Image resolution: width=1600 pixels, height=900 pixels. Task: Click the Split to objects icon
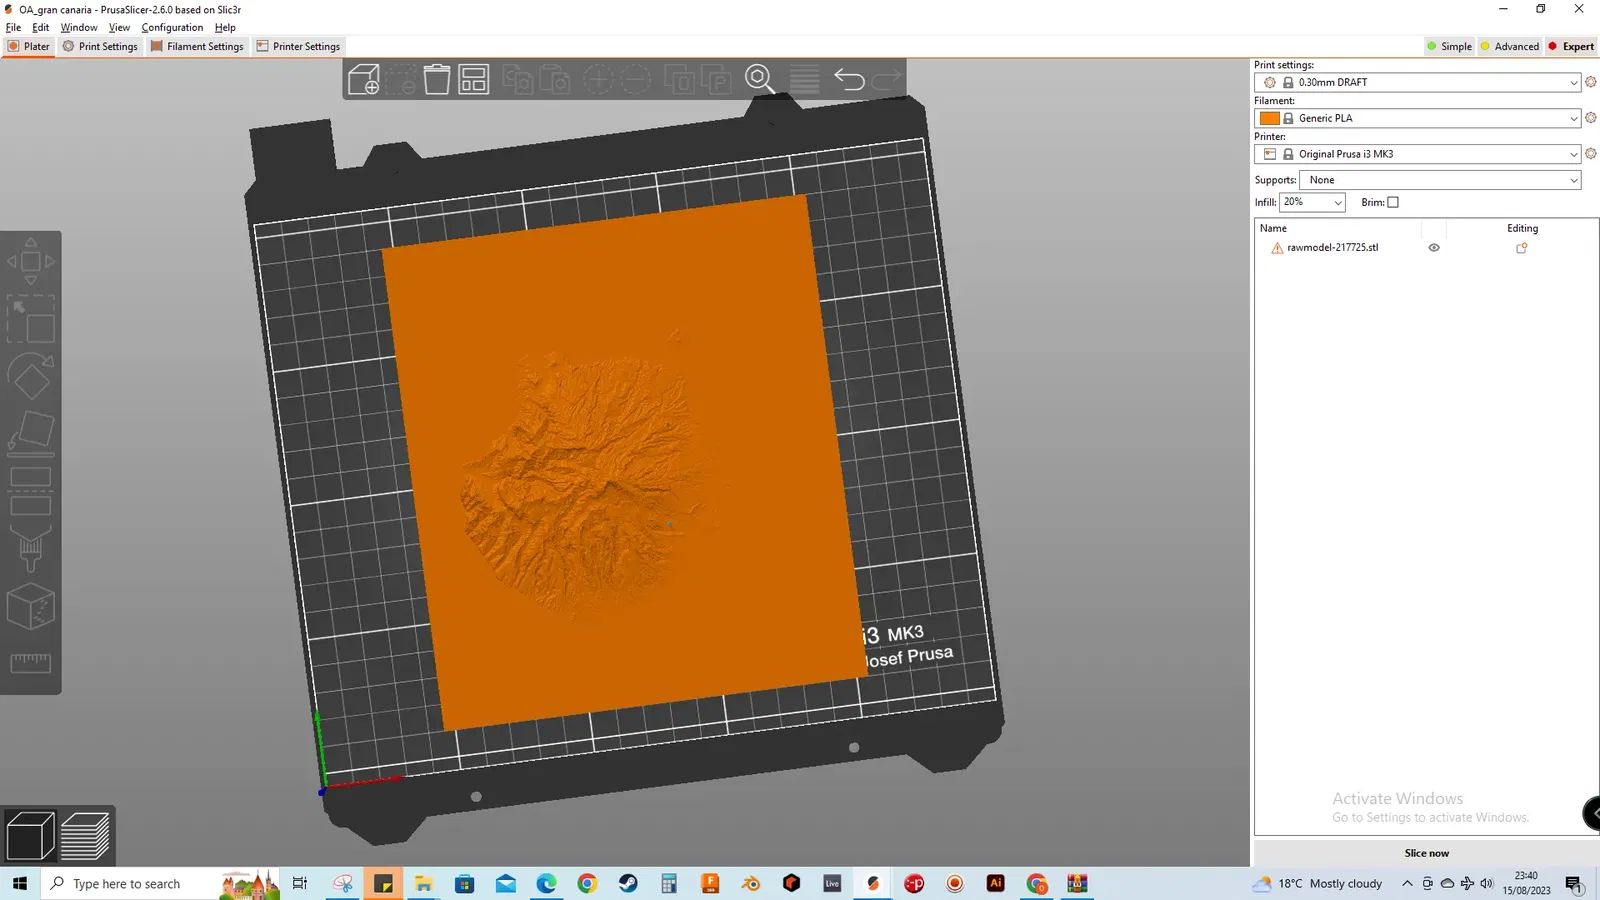coord(680,79)
